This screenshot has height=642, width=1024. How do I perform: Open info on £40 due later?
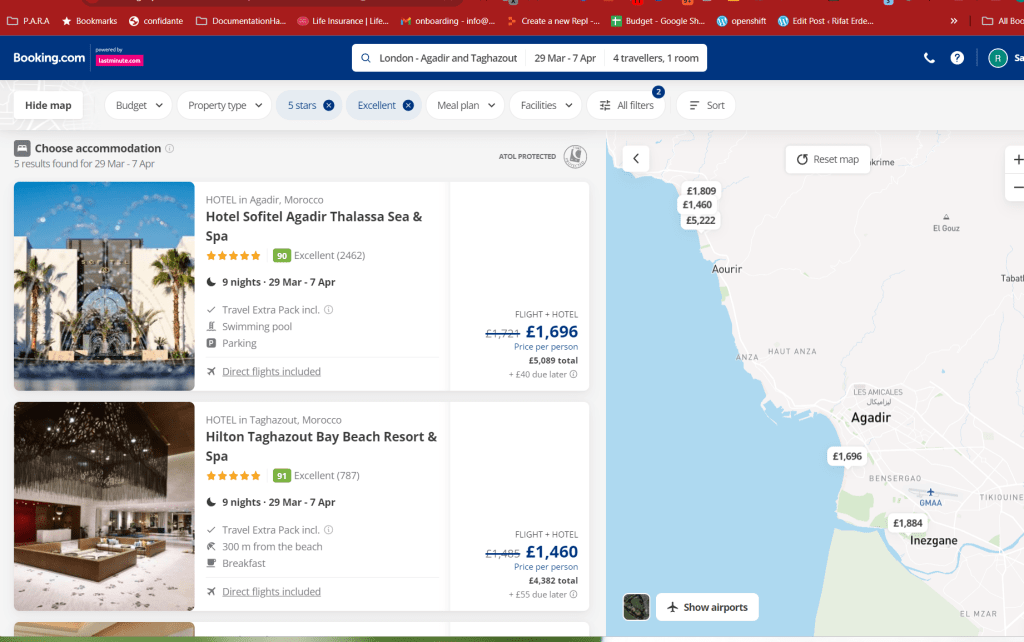(x=573, y=374)
